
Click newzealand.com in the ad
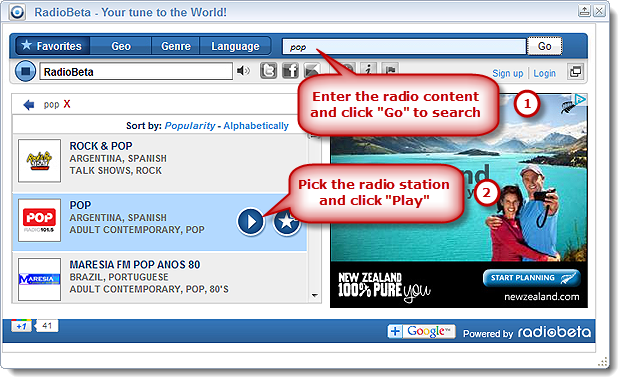tap(541, 297)
